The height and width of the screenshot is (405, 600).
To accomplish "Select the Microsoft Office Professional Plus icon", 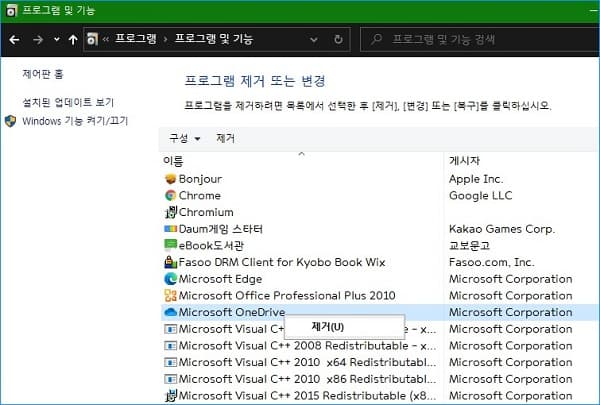I will pos(170,295).
